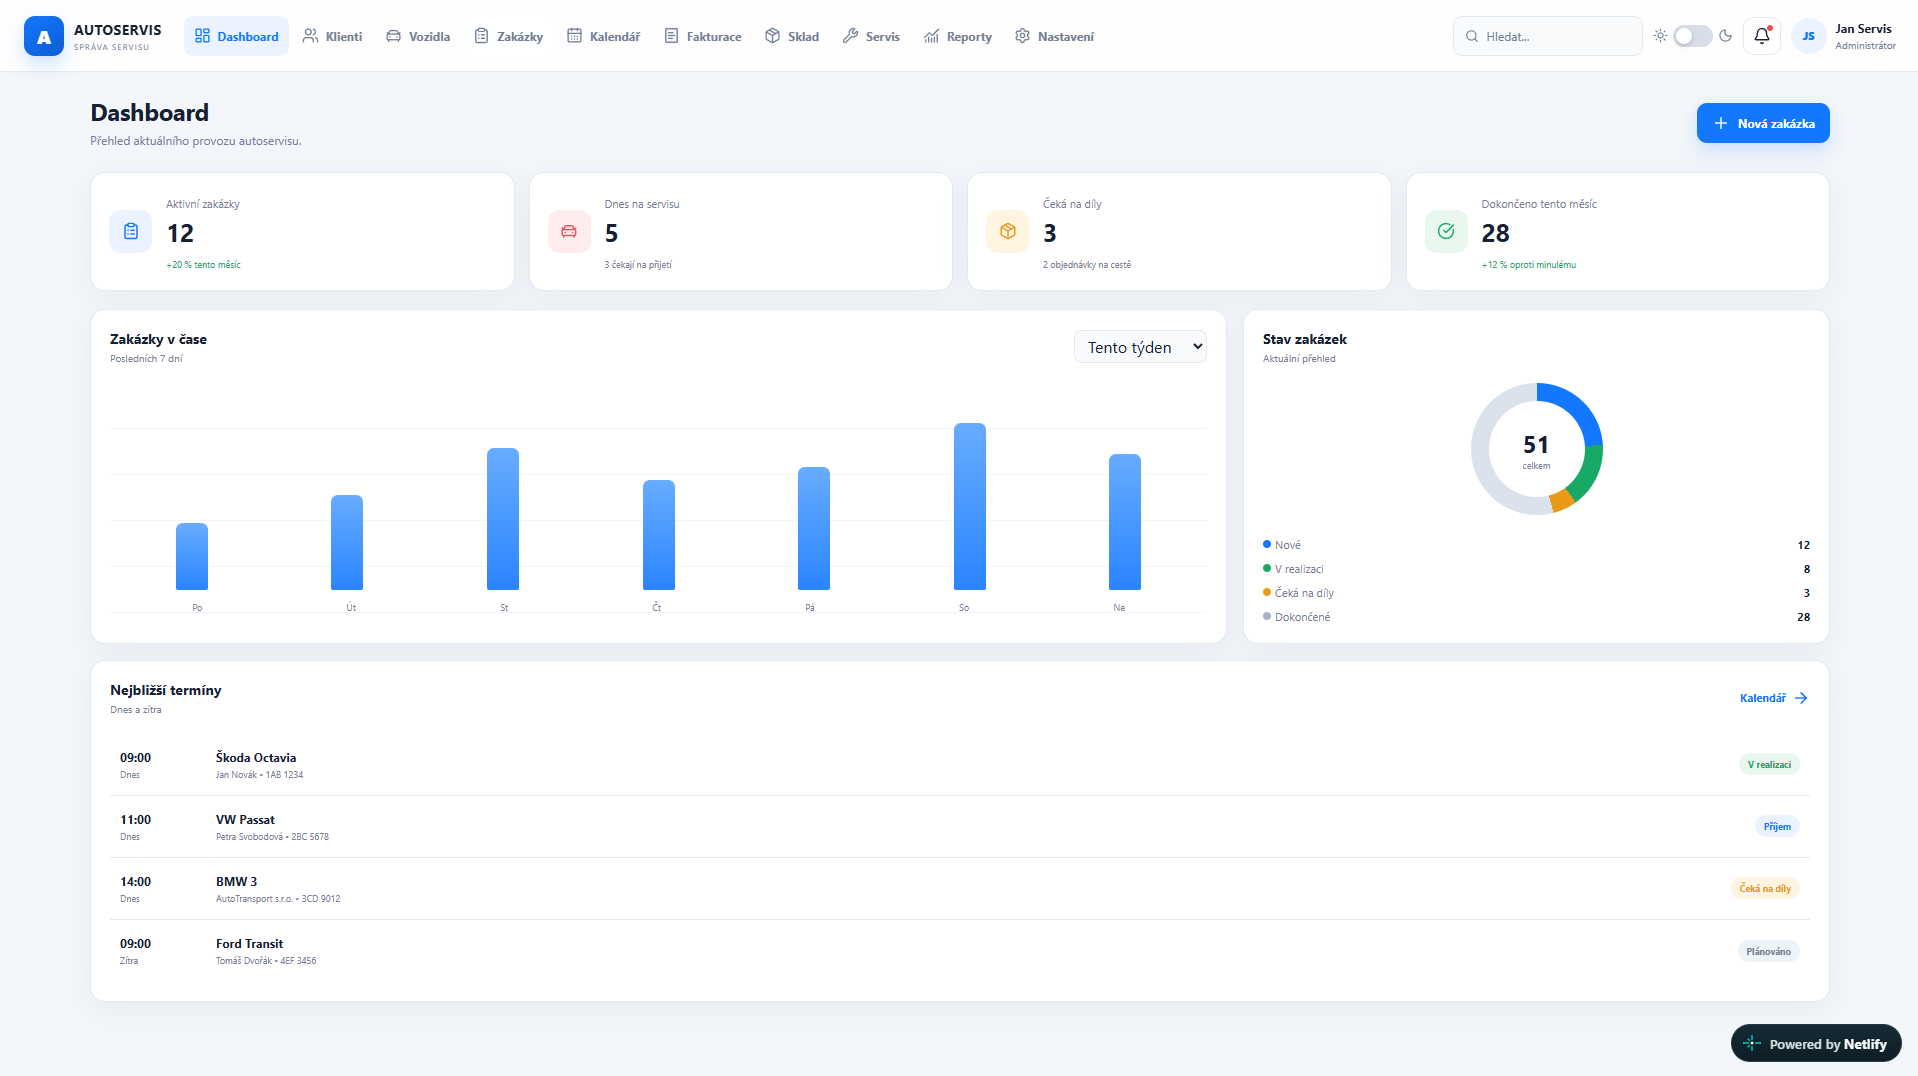Open the Fakturace section
Viewport: 1918px width, 1076px height.
(702, 36)
